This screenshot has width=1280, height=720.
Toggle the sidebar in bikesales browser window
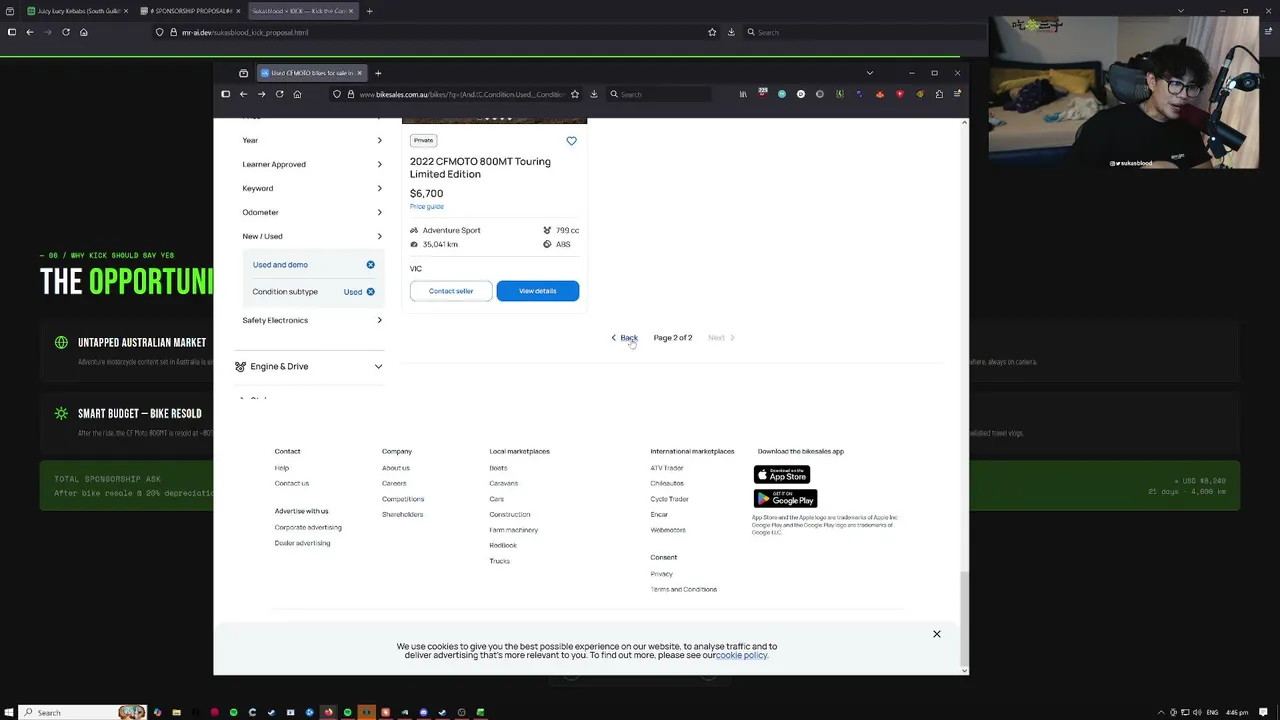(x=225, y=94)
